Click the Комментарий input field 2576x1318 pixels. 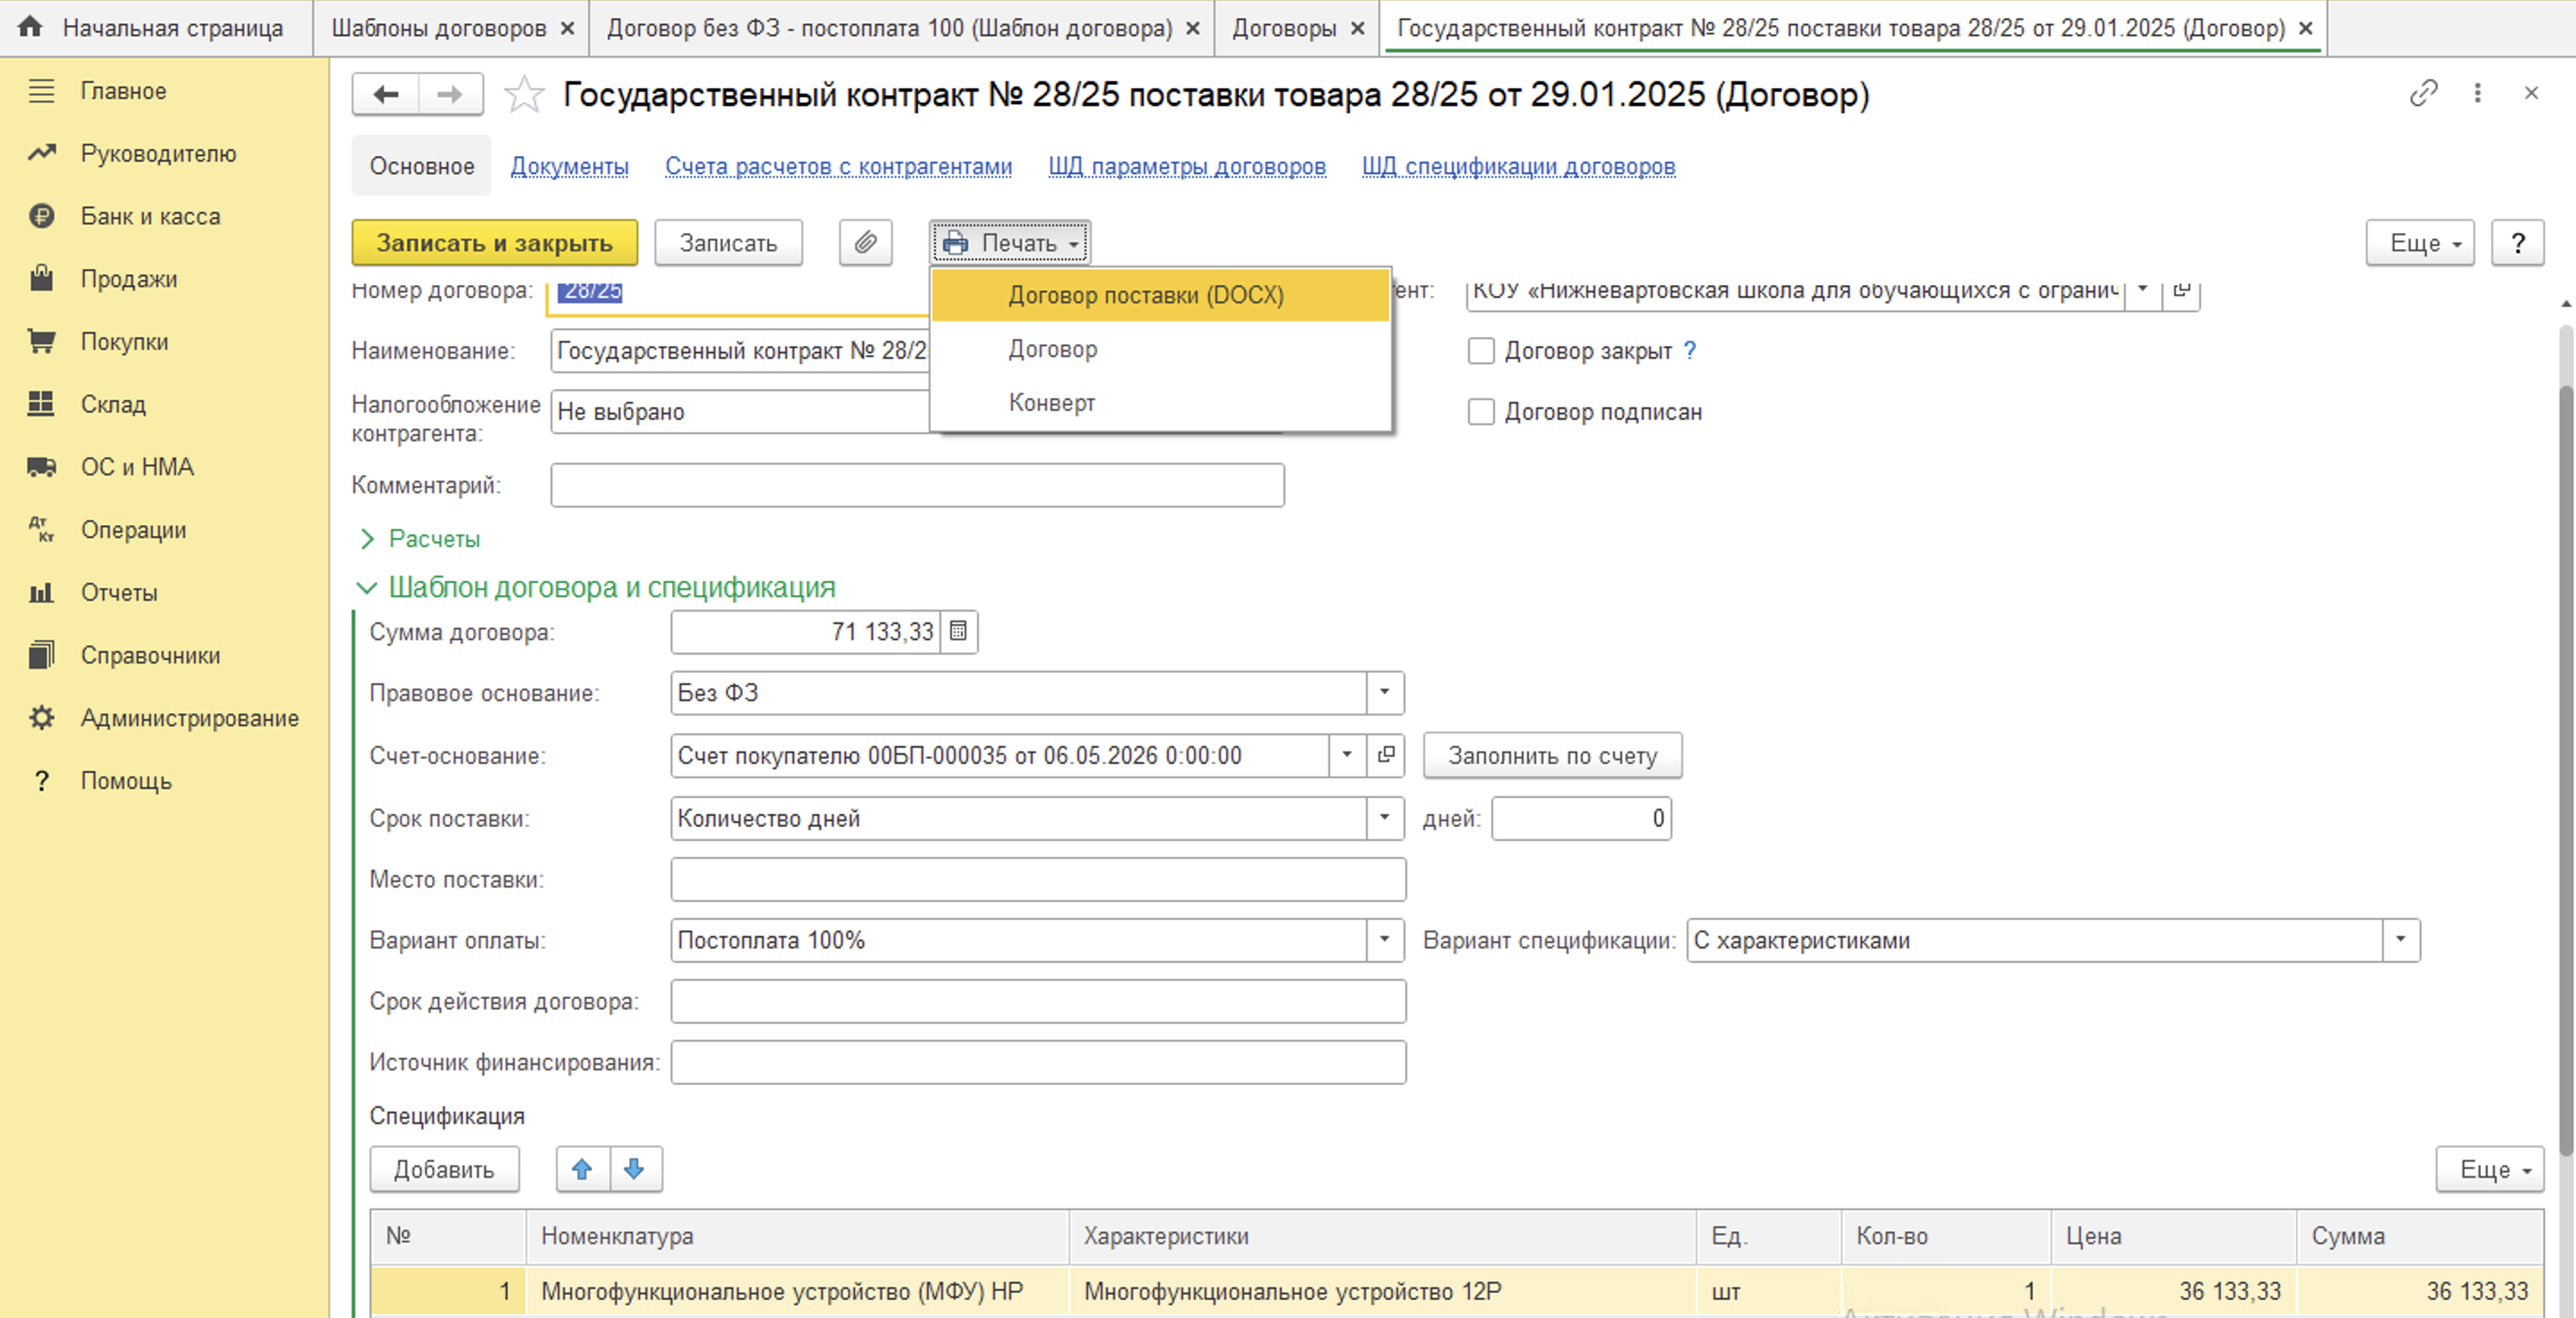(x=917, y=485)
